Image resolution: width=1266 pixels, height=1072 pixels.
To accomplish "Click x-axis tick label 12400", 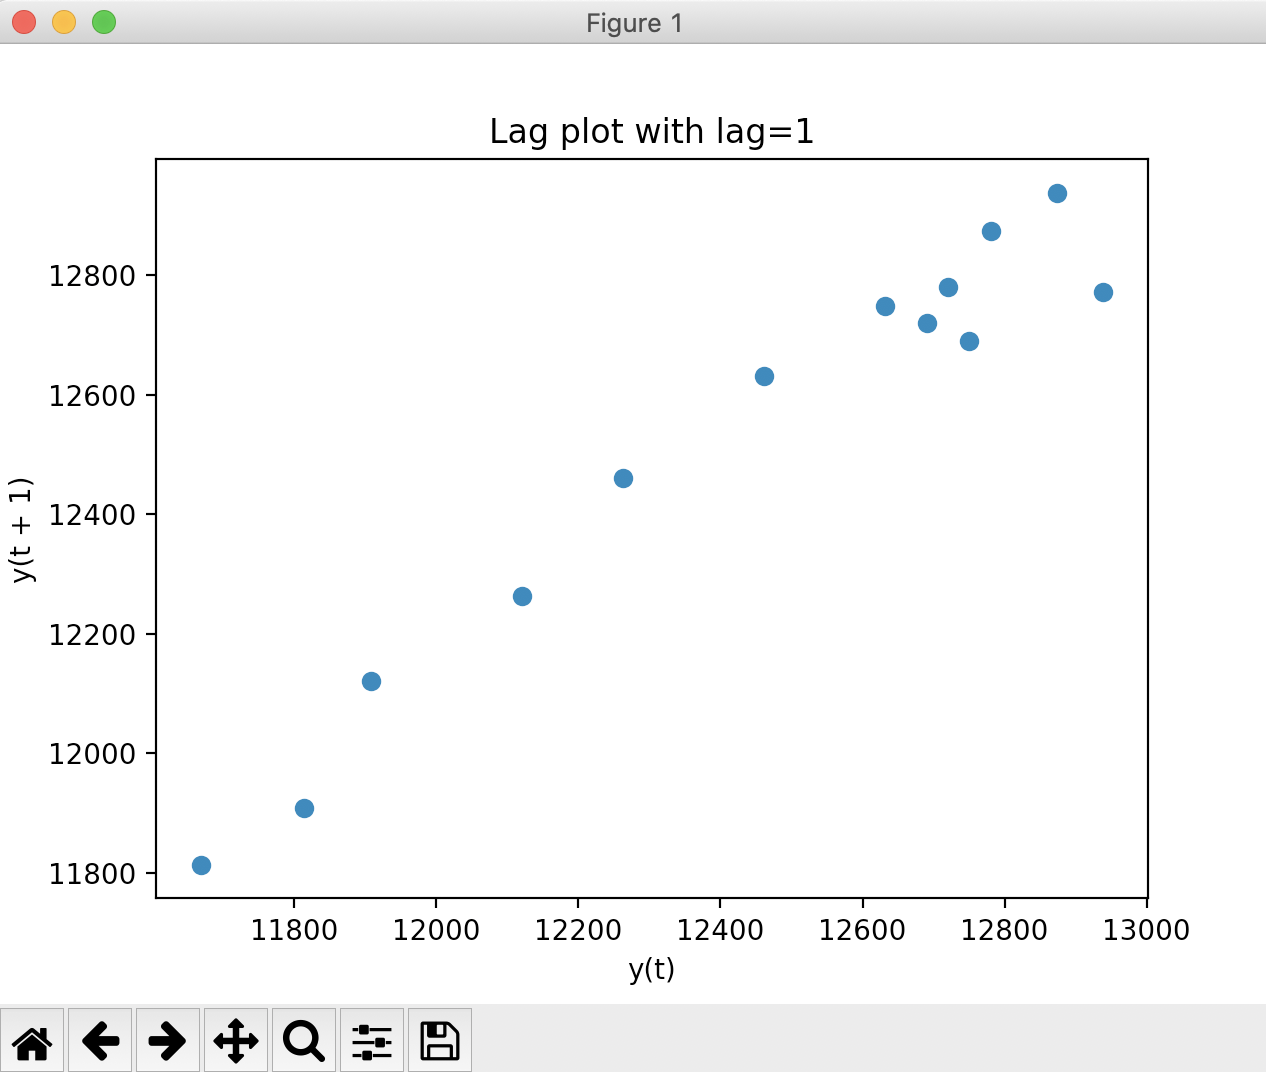I will pyautogui.click(x=720, y=930).
